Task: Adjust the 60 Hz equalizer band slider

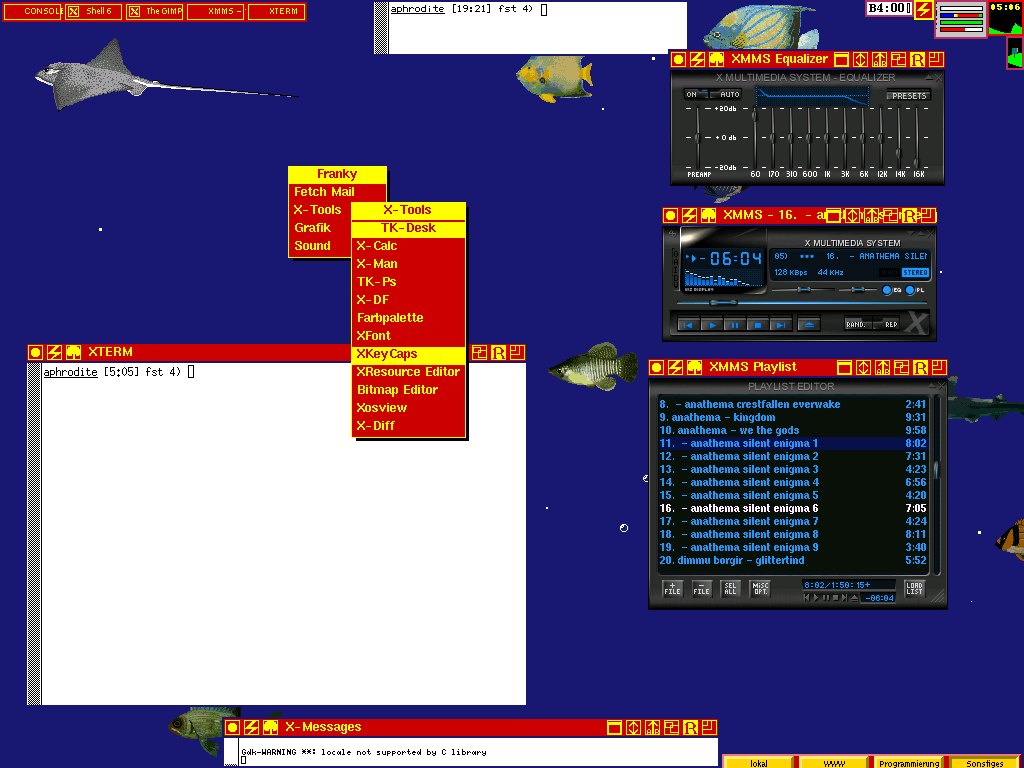Action: [x=755, y=138]
